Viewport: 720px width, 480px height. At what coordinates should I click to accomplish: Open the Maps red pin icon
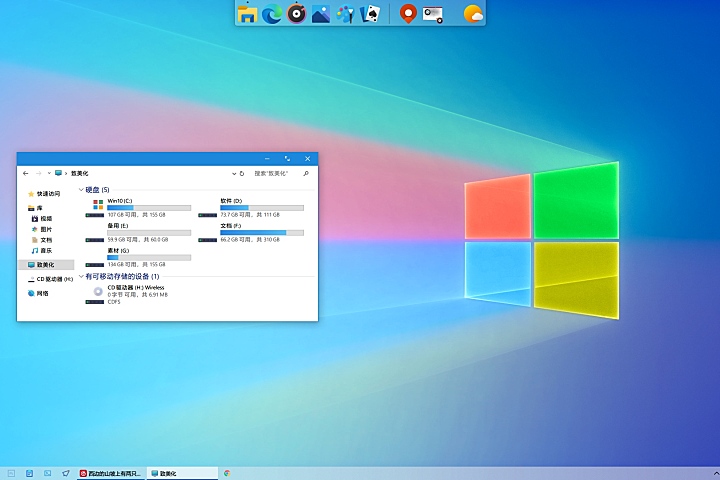tap(408, 13)
